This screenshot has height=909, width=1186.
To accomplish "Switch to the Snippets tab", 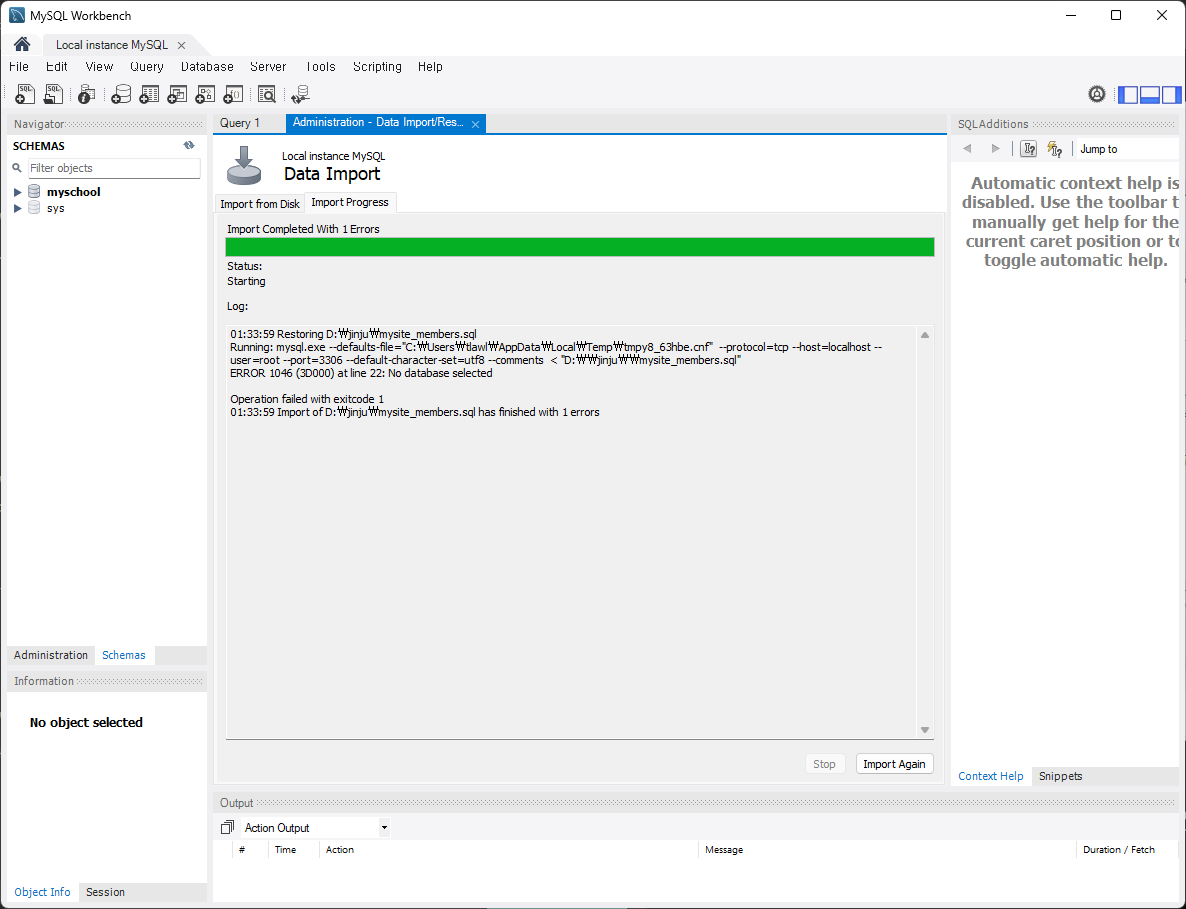I will click(1060, 776).
